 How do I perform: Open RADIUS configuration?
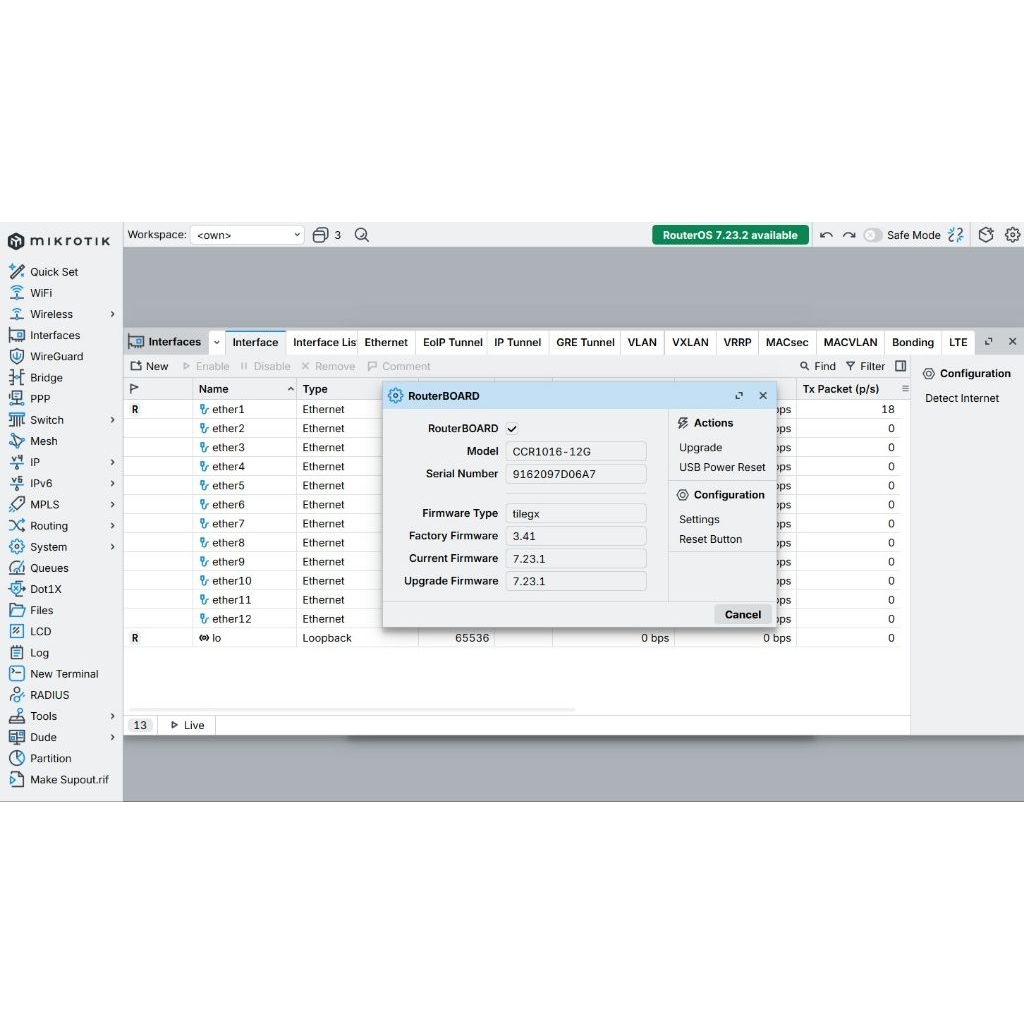[x=49, y=695]
